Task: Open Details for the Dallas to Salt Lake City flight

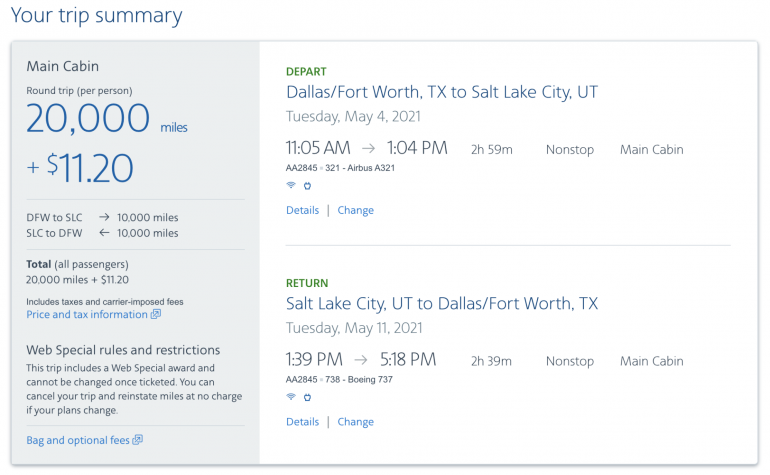Action: 302,211
